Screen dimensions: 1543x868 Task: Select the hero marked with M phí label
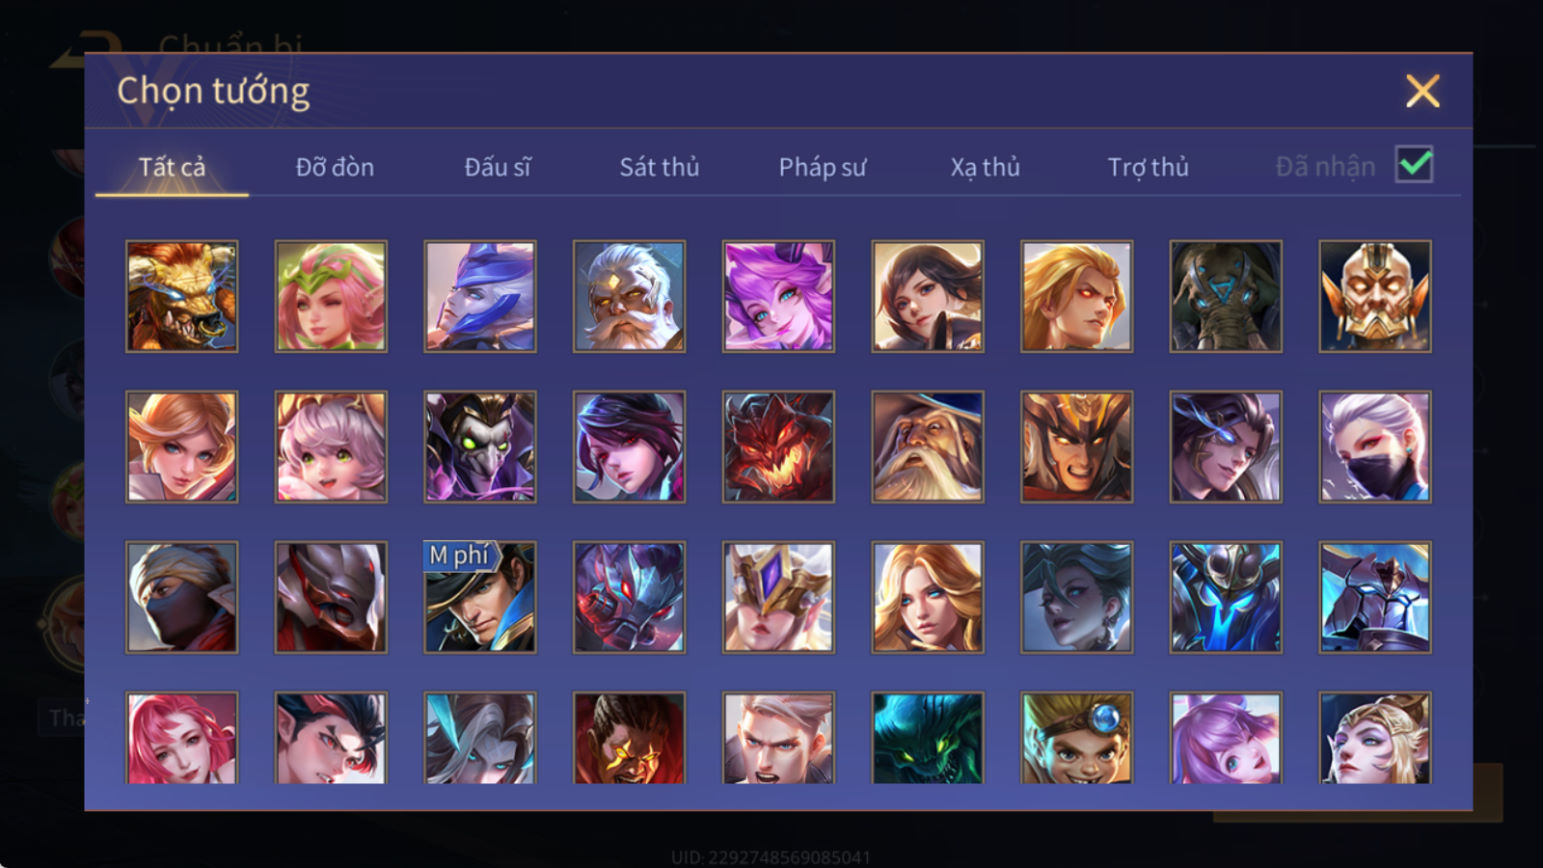tap(480, 597)
